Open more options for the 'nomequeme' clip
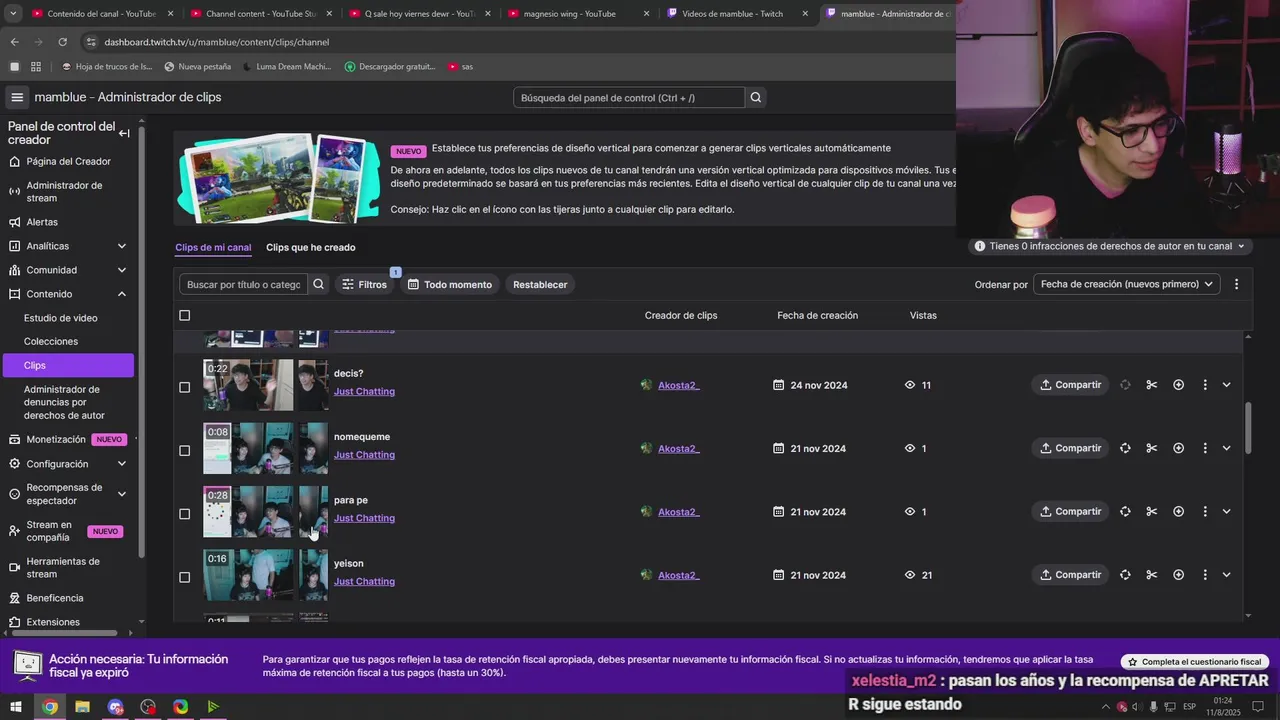This screenshot has height=720, width=1280. (x=1204, y=448)
